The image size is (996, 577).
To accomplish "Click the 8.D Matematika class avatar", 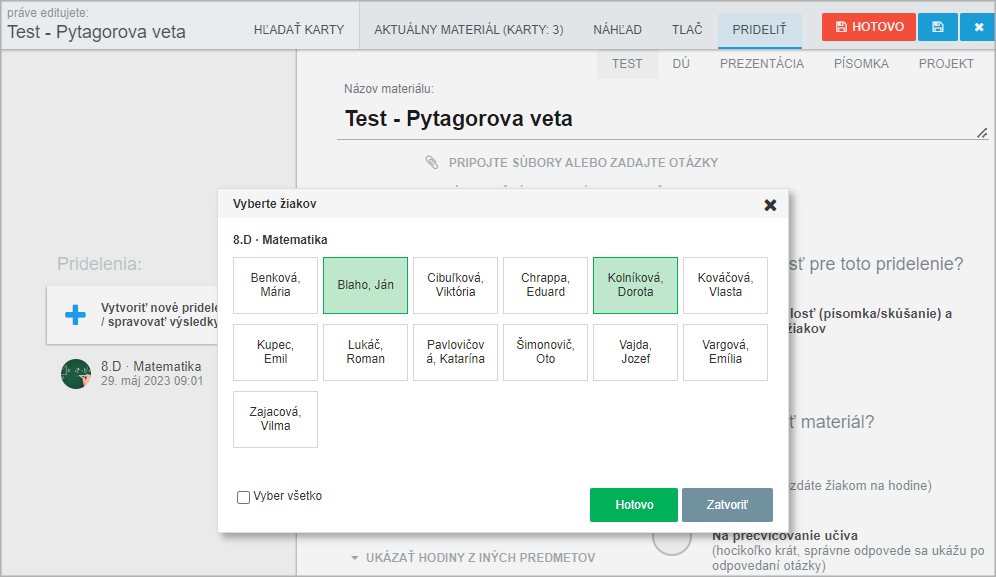I will pos(76,374).
